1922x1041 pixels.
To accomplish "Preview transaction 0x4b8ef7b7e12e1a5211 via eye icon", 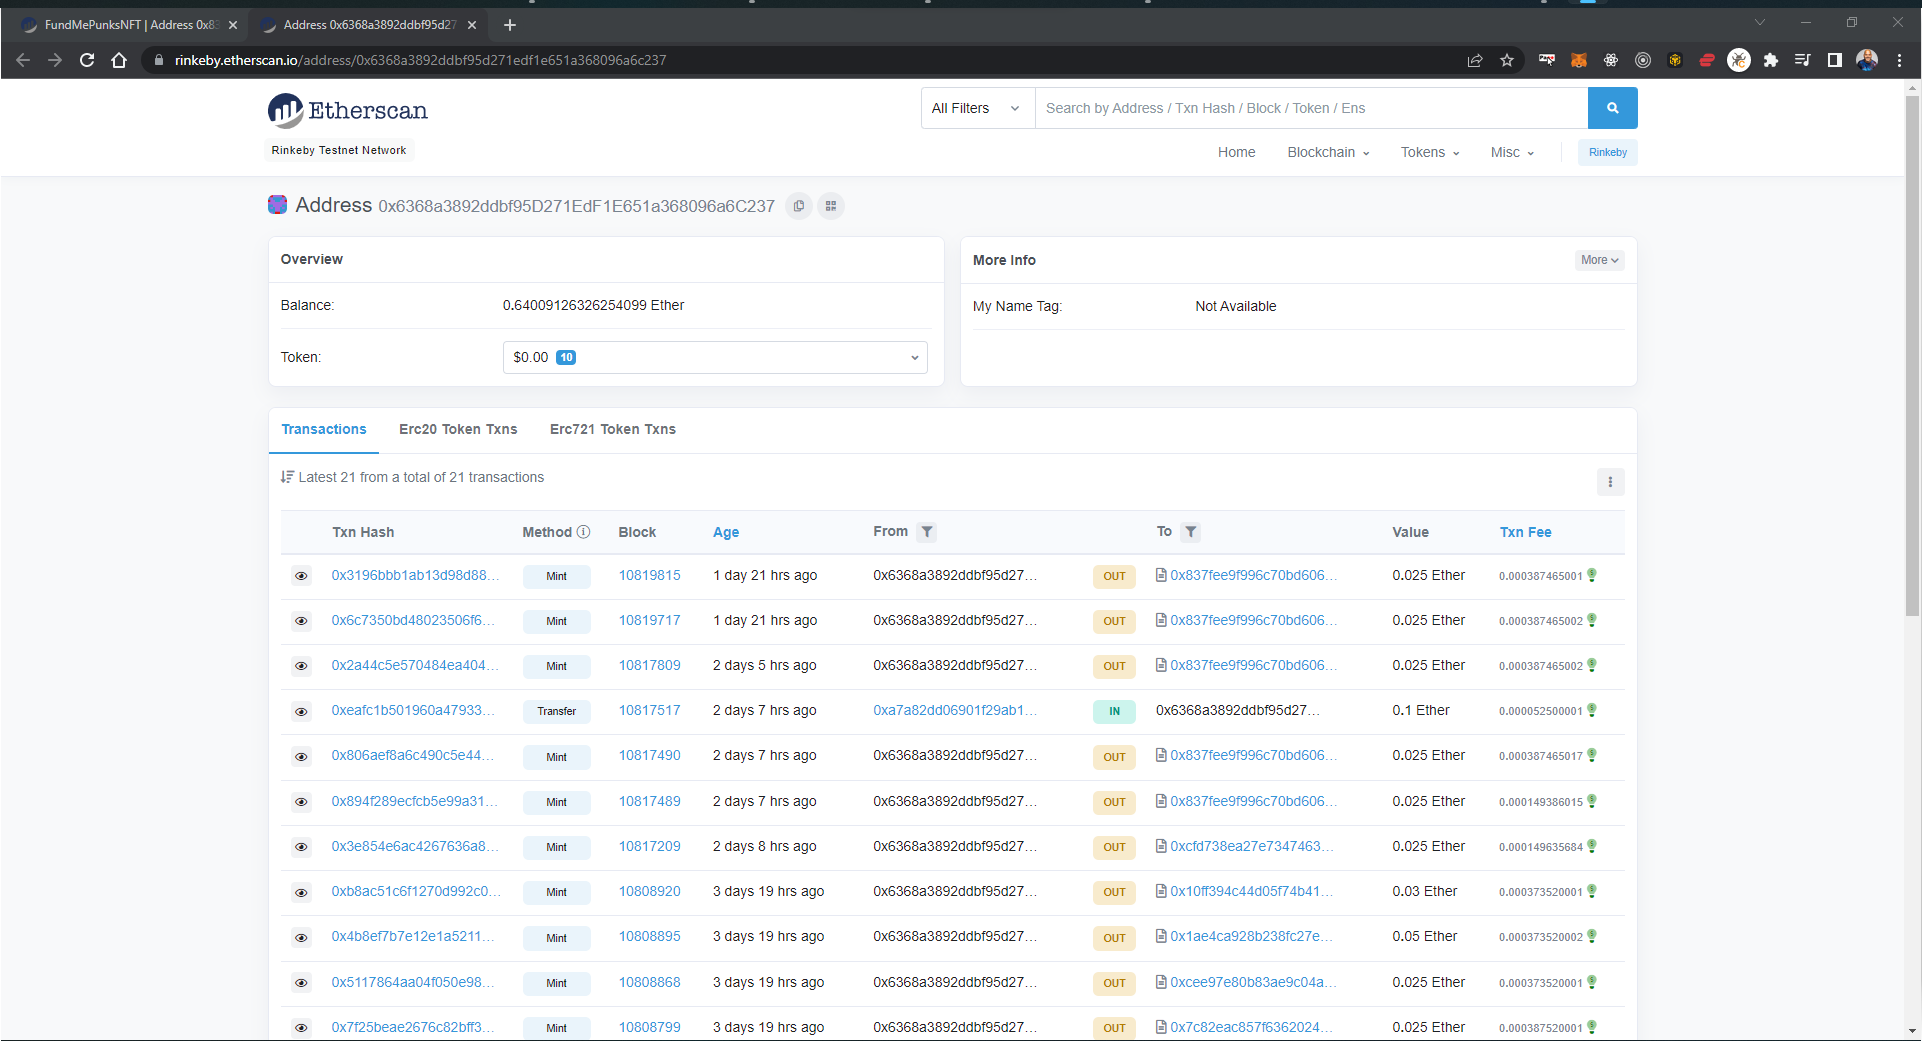I will (x=301, y=938).
